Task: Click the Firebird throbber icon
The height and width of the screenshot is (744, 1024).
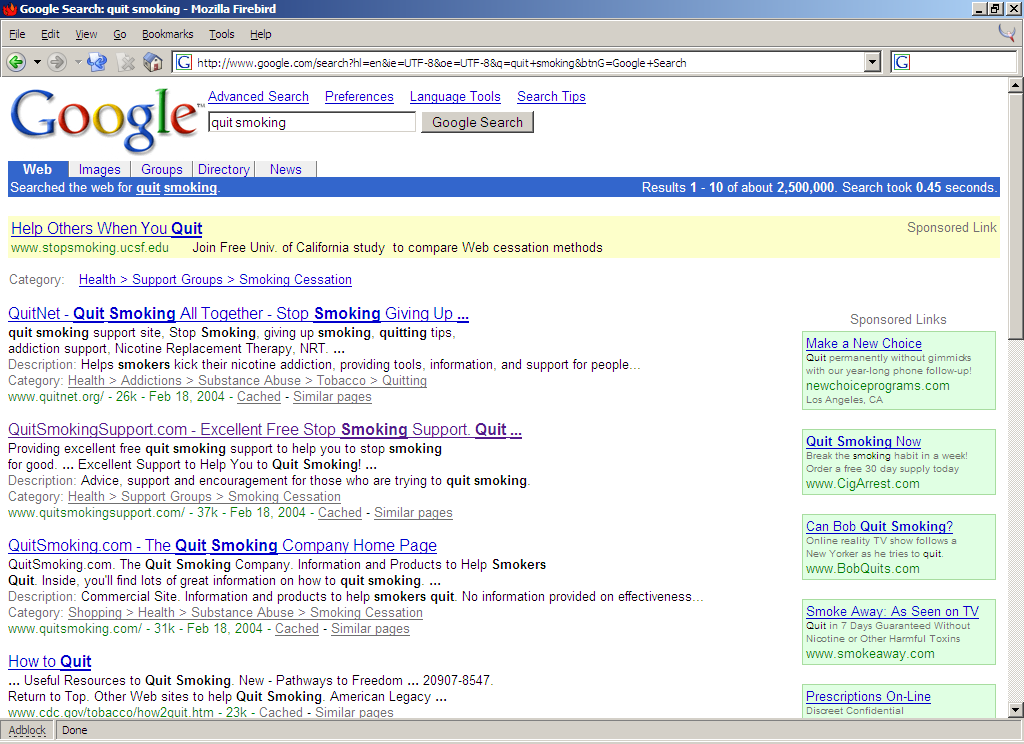Action: click(x=1007, y=34)
